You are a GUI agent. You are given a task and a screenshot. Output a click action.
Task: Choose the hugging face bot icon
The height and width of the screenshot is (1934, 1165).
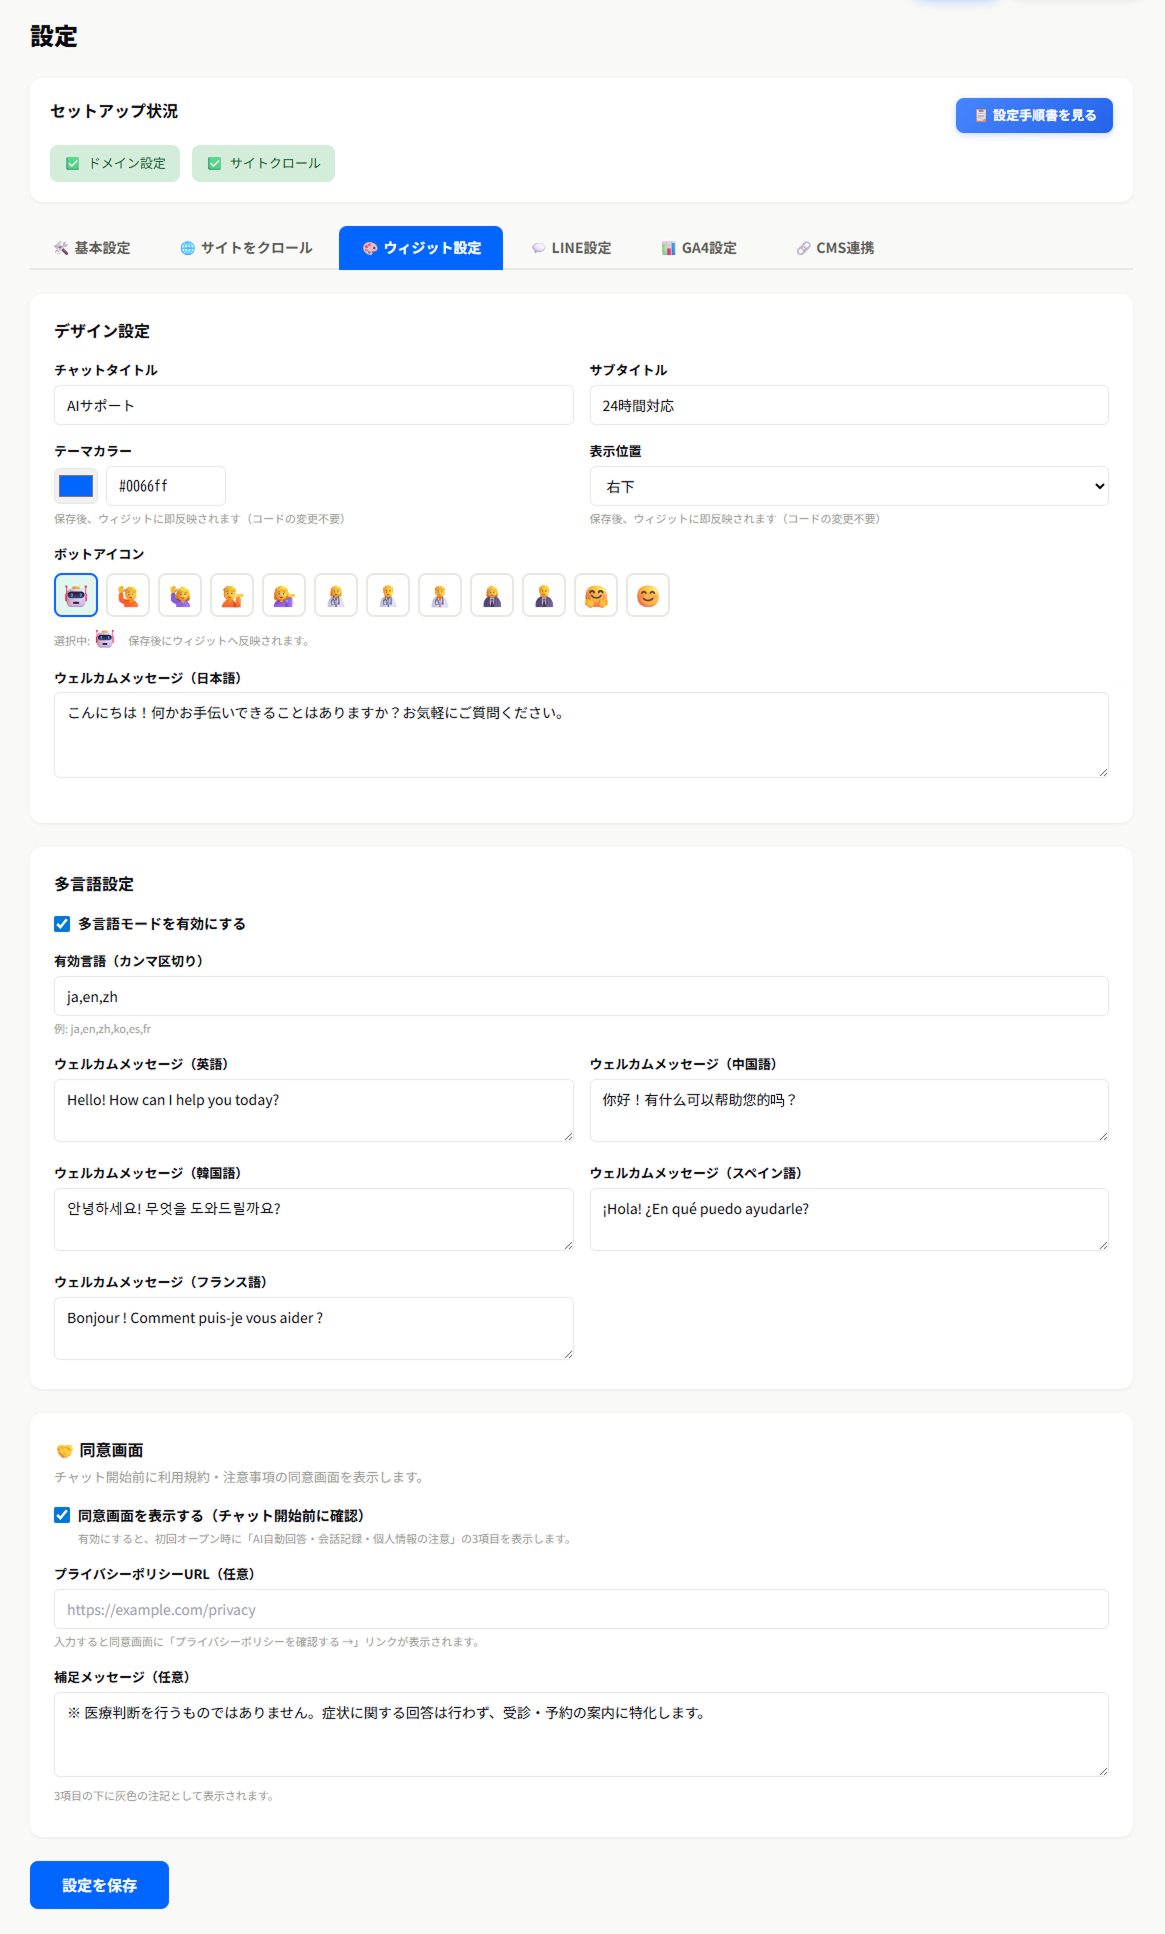click(596, 596)
